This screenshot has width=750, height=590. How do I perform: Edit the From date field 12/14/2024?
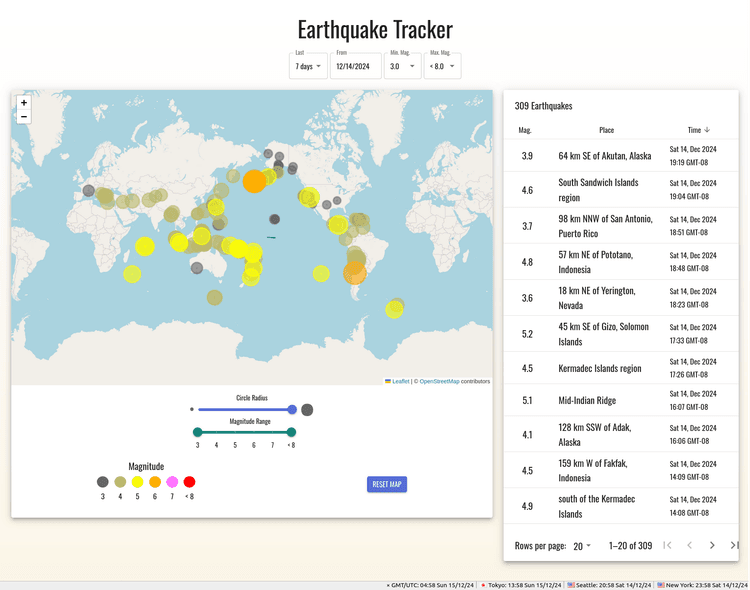click(x=356, y=66)
